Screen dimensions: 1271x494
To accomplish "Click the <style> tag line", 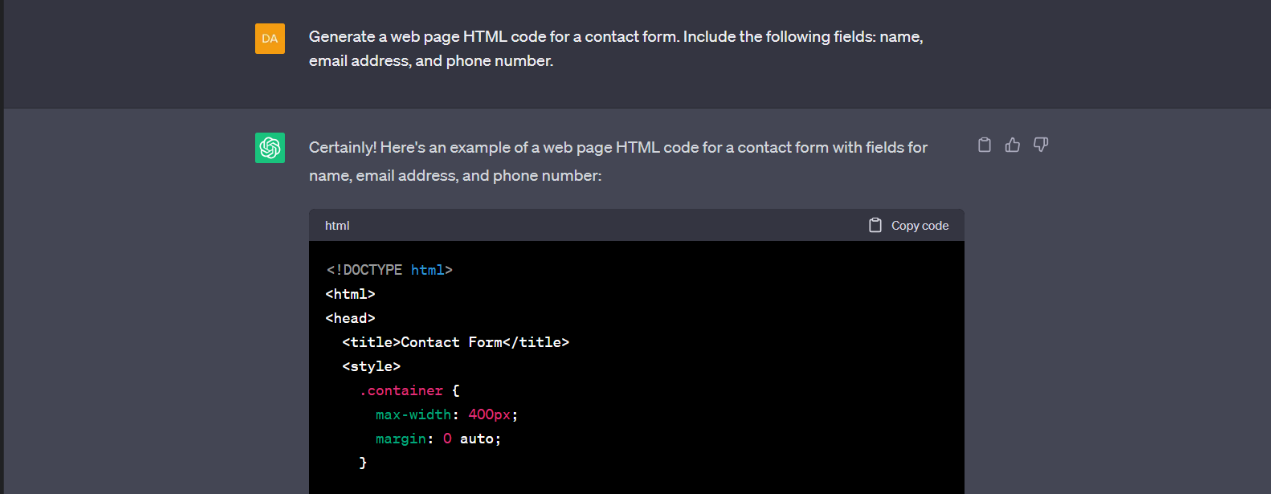I will pos(372,366).
